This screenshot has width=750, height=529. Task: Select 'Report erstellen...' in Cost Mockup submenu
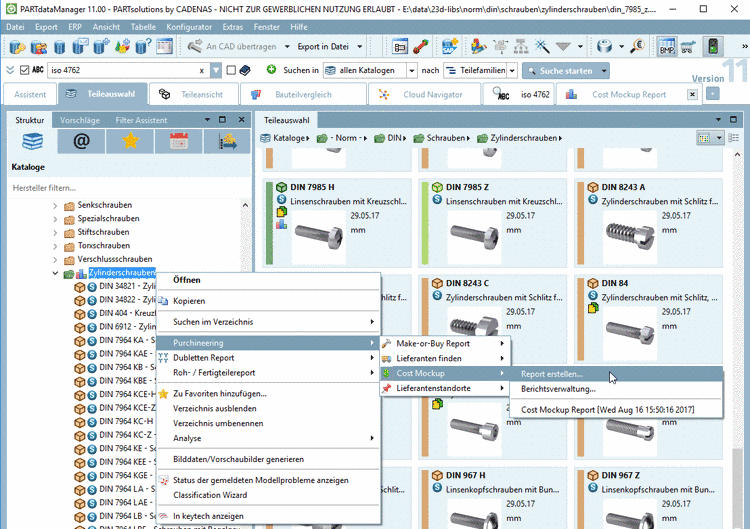[x=551, y=374]
